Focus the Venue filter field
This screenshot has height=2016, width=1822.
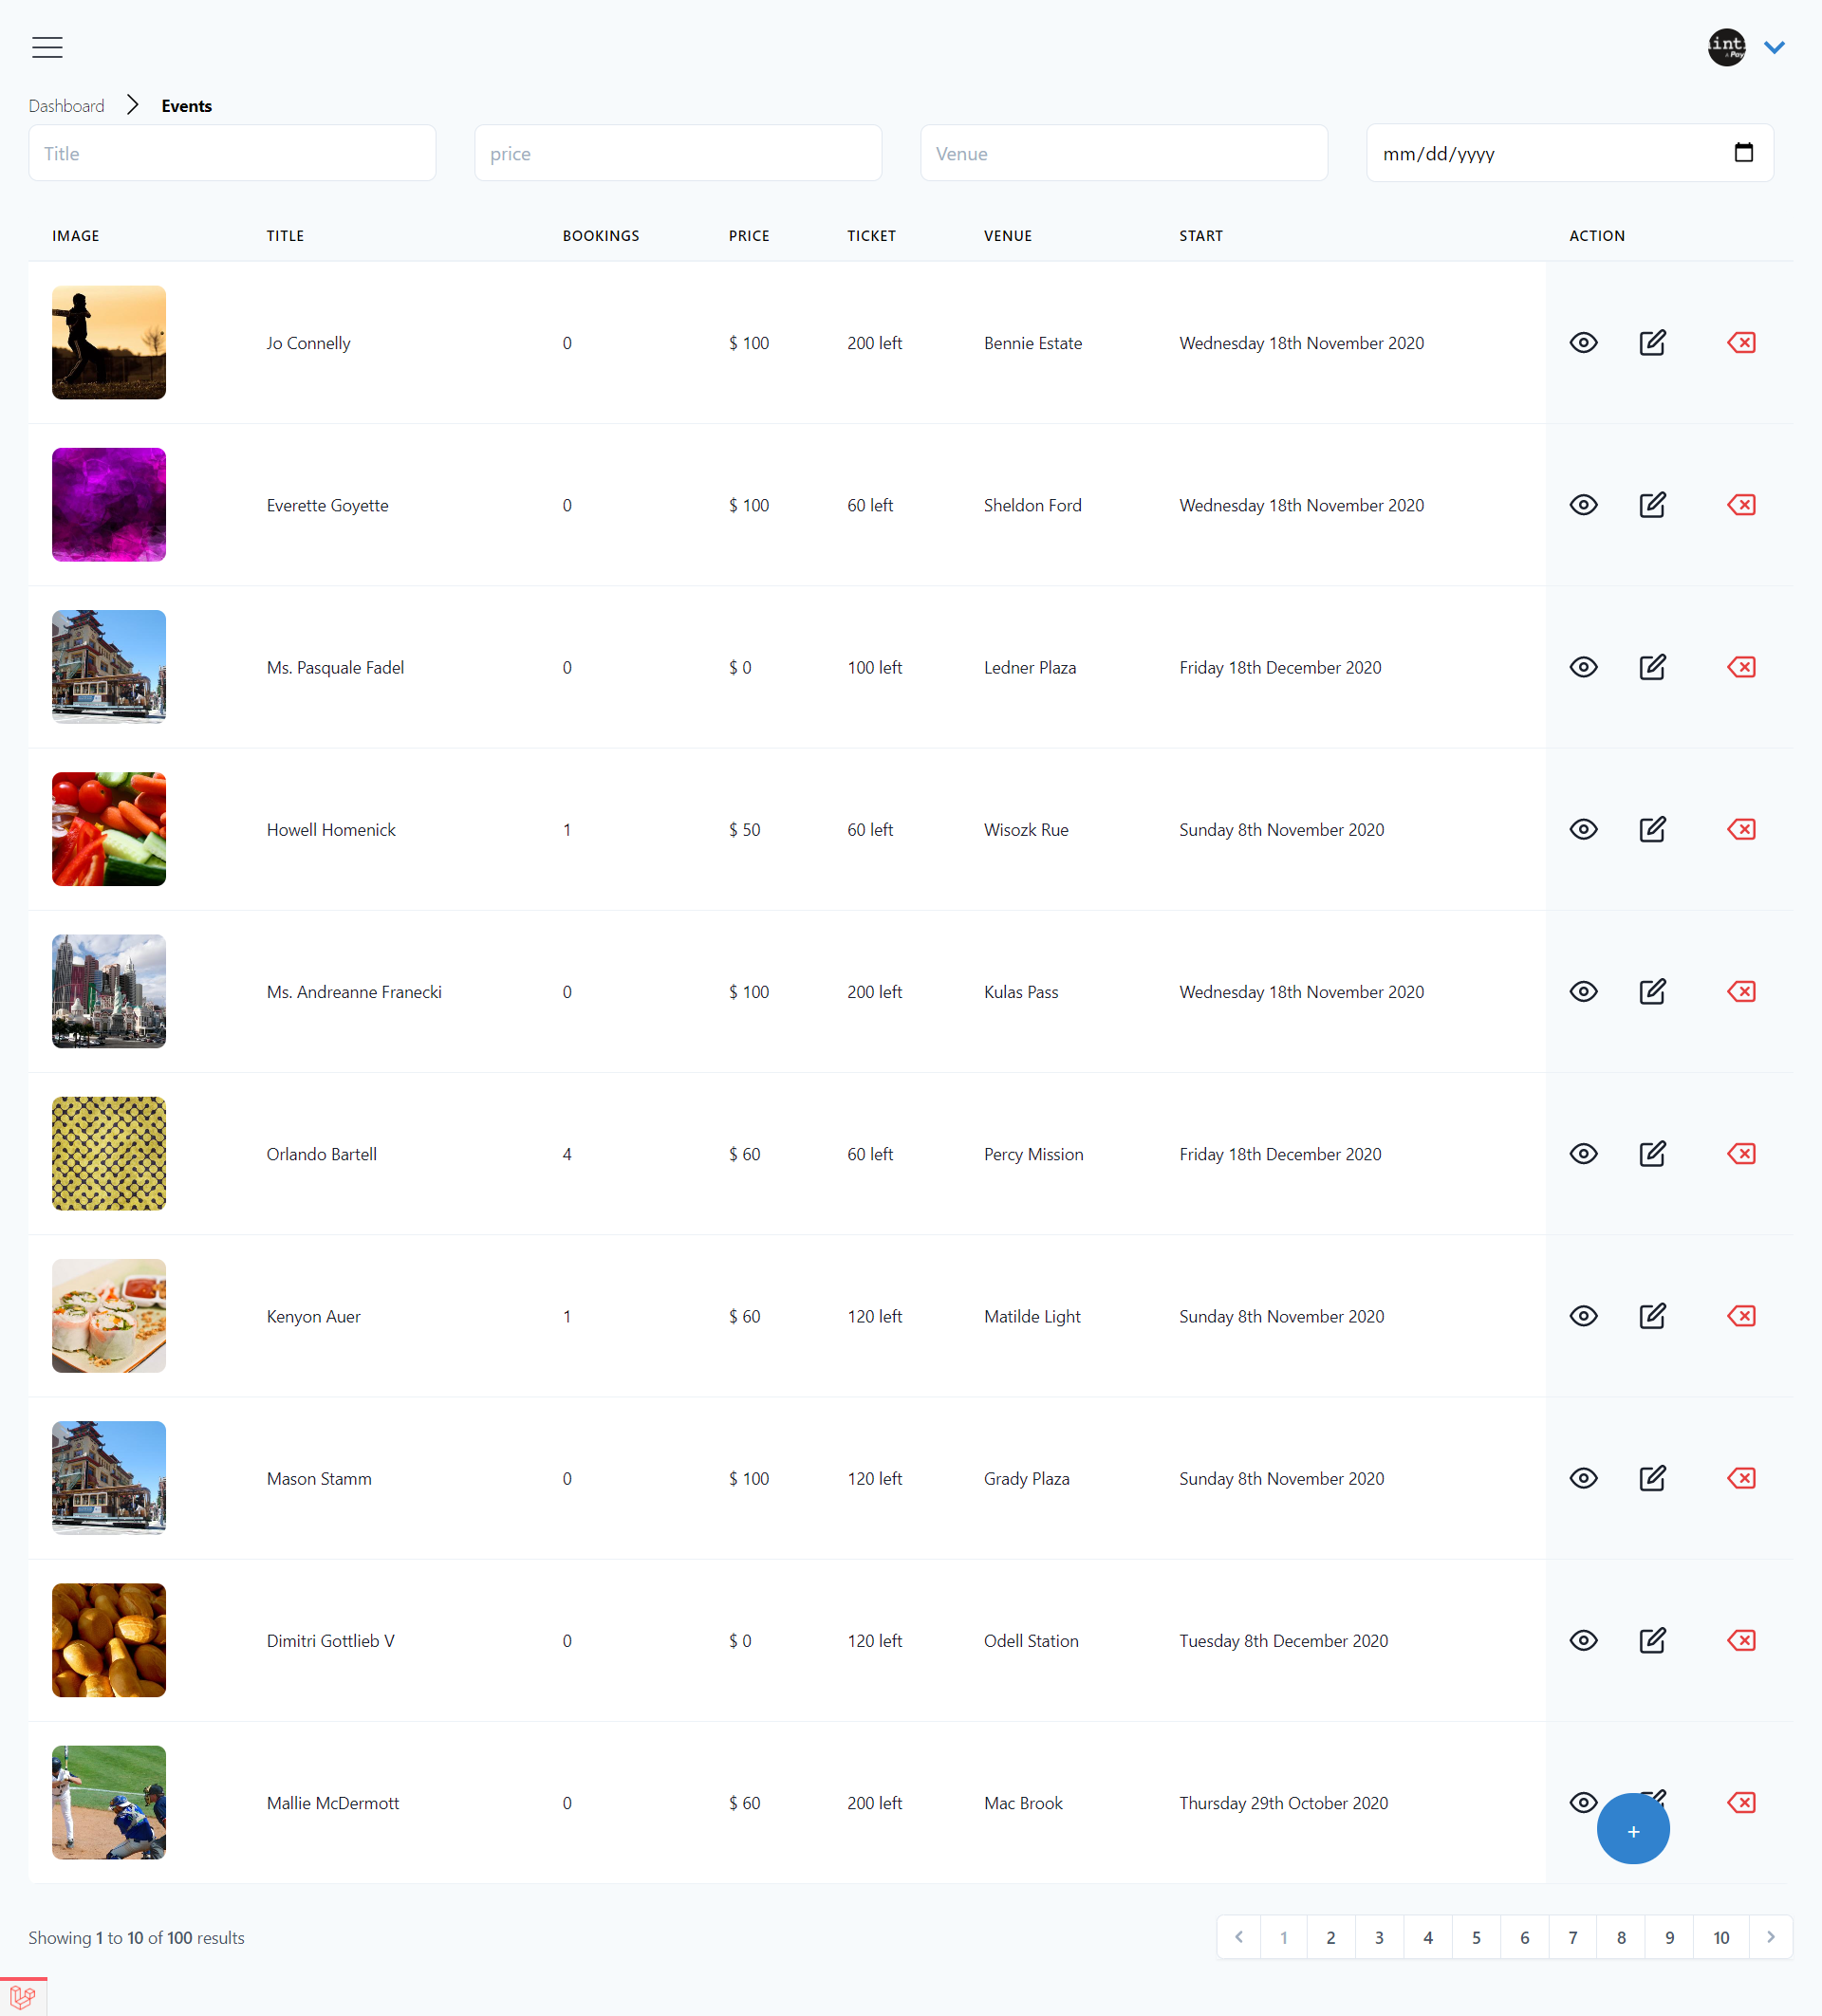1123,153
